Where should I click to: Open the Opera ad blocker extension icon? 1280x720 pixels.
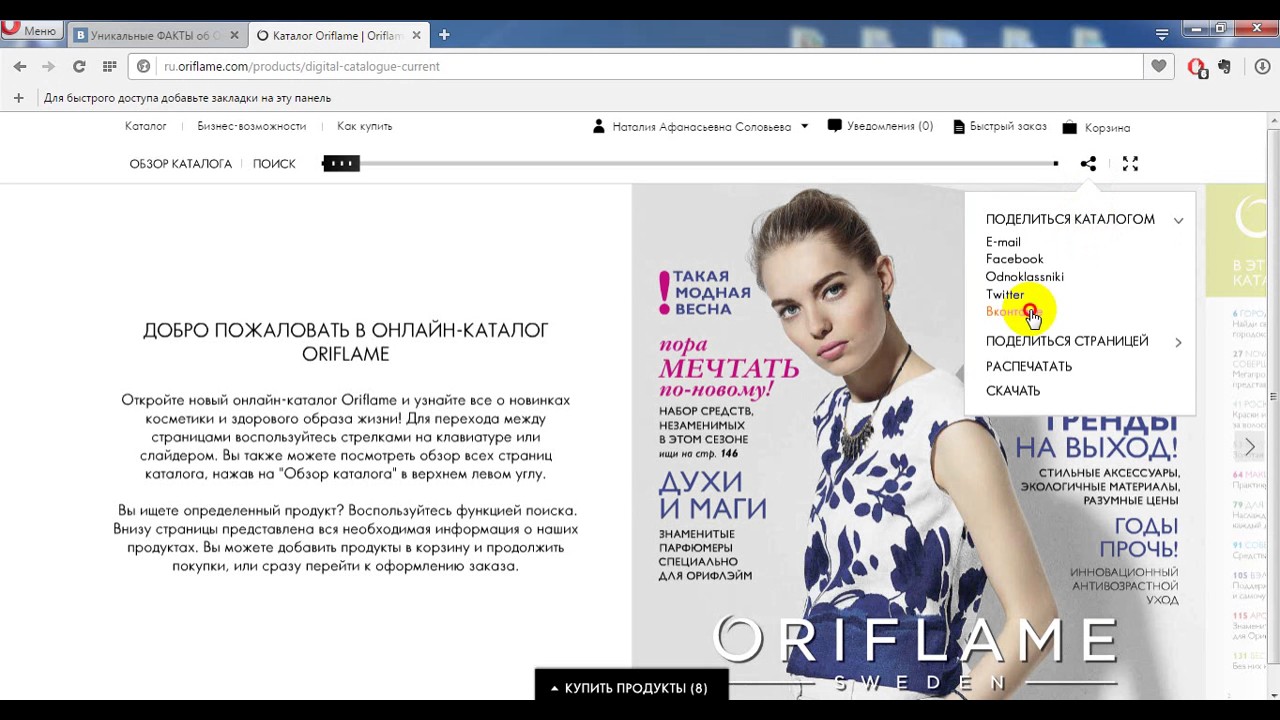coord(1196,67)
